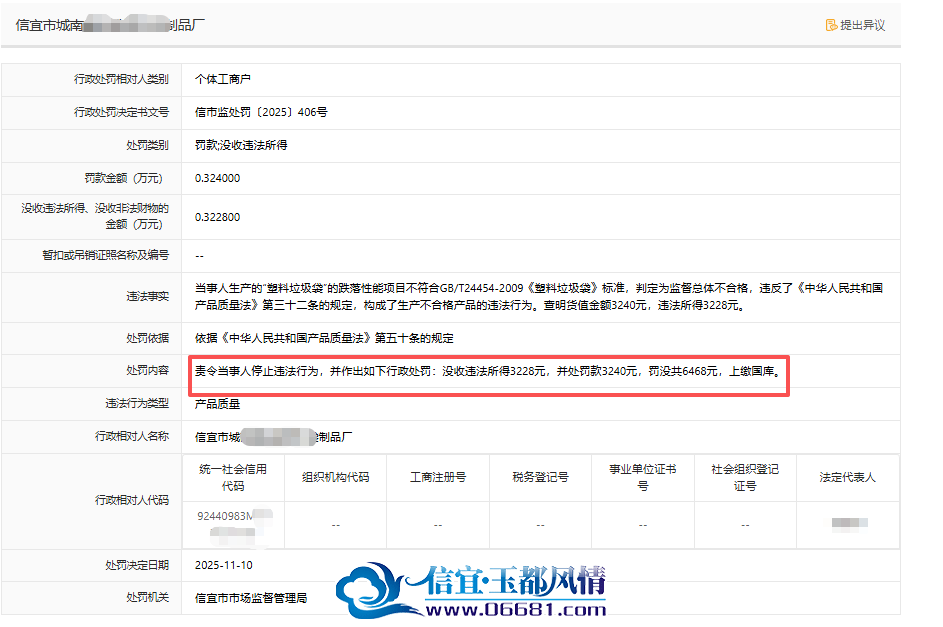Click 信宜市市场监督管理局 authority name
The image size is (943, 627).
(x=251, y=598)
